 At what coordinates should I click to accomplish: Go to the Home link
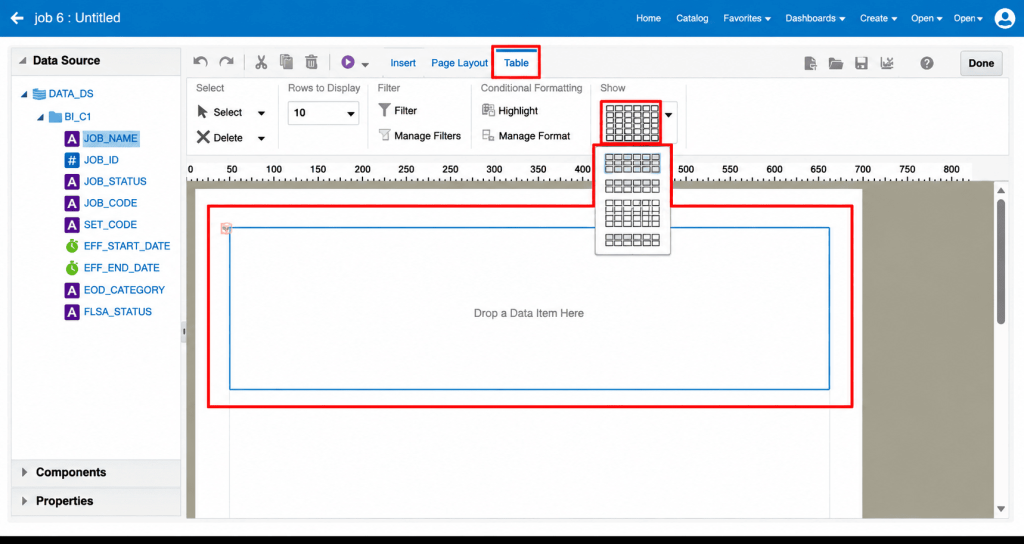[648, 18]
